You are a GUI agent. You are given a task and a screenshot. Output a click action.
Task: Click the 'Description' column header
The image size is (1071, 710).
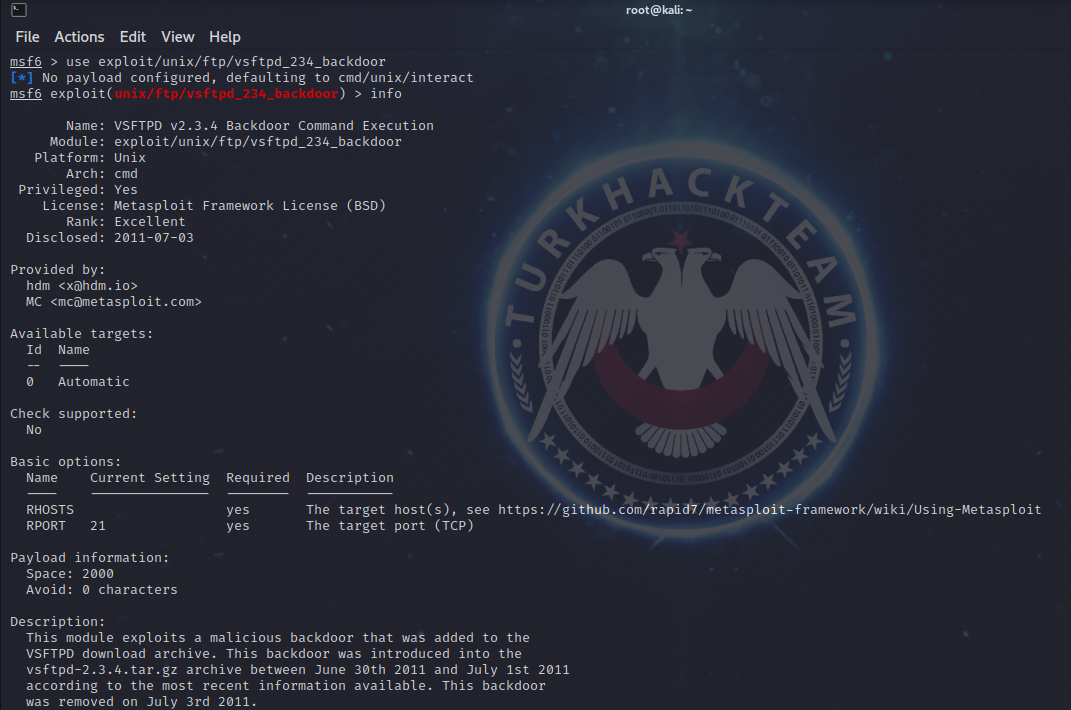(350, 478)
